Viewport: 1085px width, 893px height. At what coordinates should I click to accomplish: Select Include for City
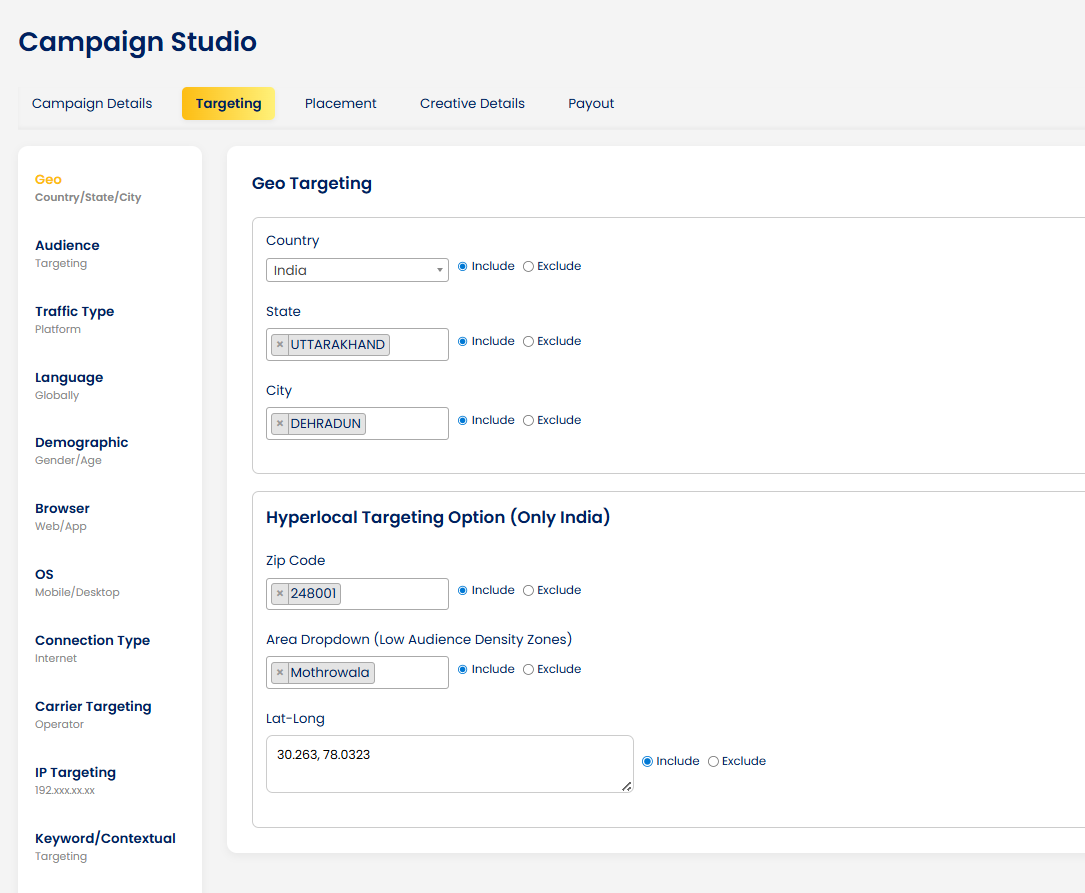462,421
